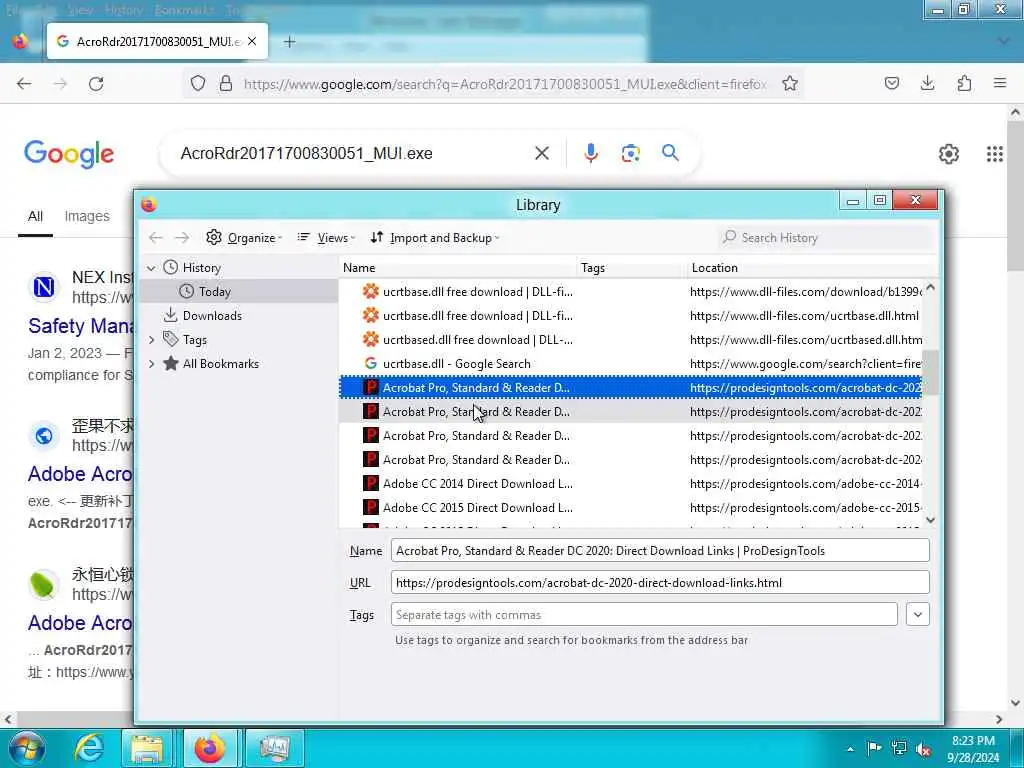This screenshot has width=1024, height=768.
Task: Click the URL text field
Action: (x=660, y=583)
